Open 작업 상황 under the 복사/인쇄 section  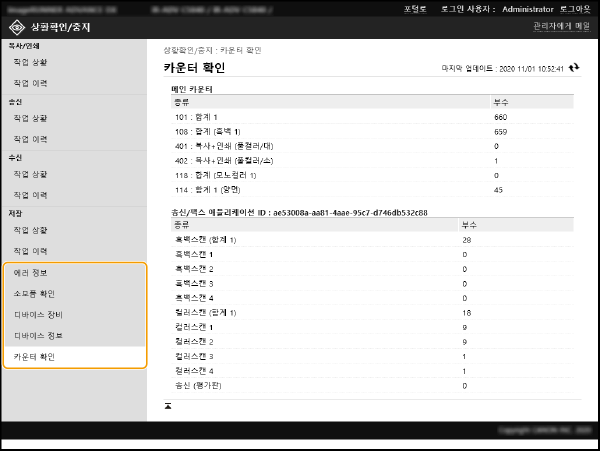[x=31, y=62]
